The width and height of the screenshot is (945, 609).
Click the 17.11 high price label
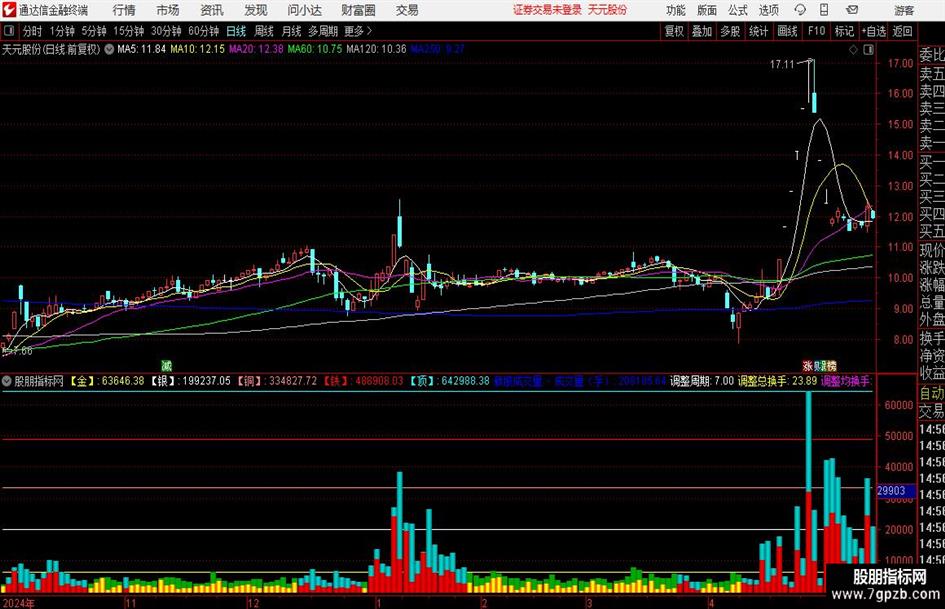(x=782, y=64)
